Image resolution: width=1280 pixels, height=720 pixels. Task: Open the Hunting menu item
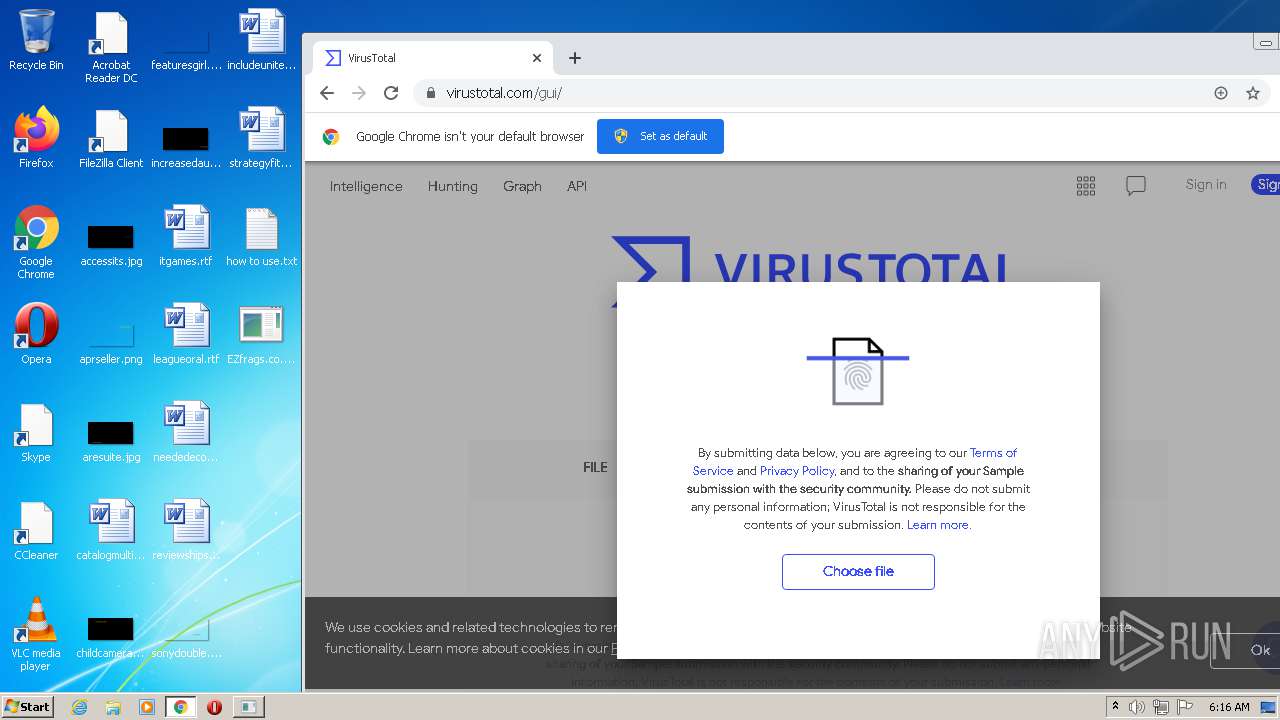click(x=453, y=186)
